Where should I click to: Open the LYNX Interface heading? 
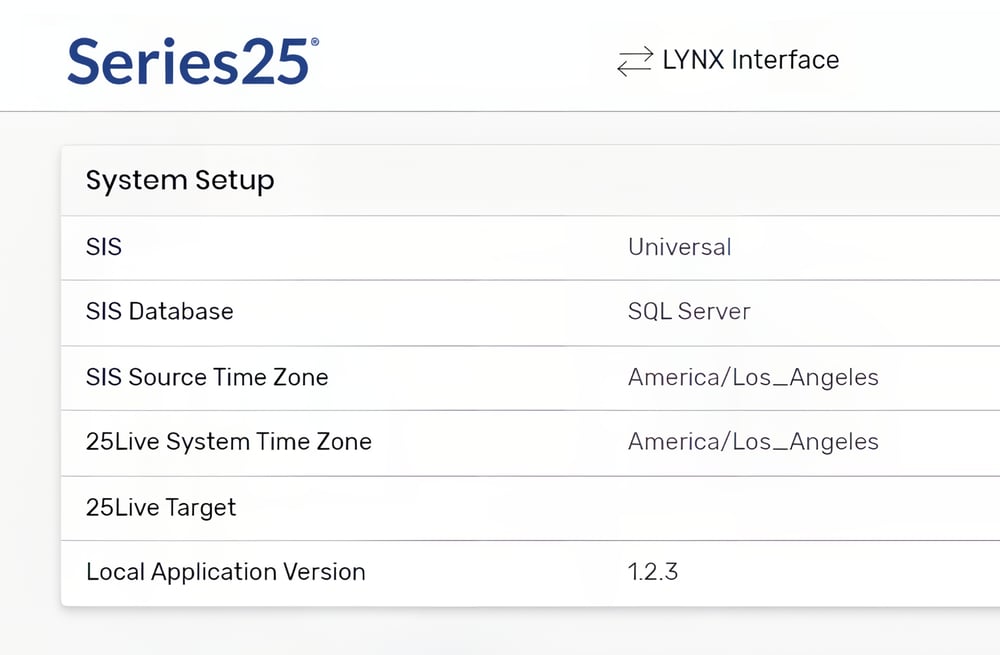tap(751, 60)
